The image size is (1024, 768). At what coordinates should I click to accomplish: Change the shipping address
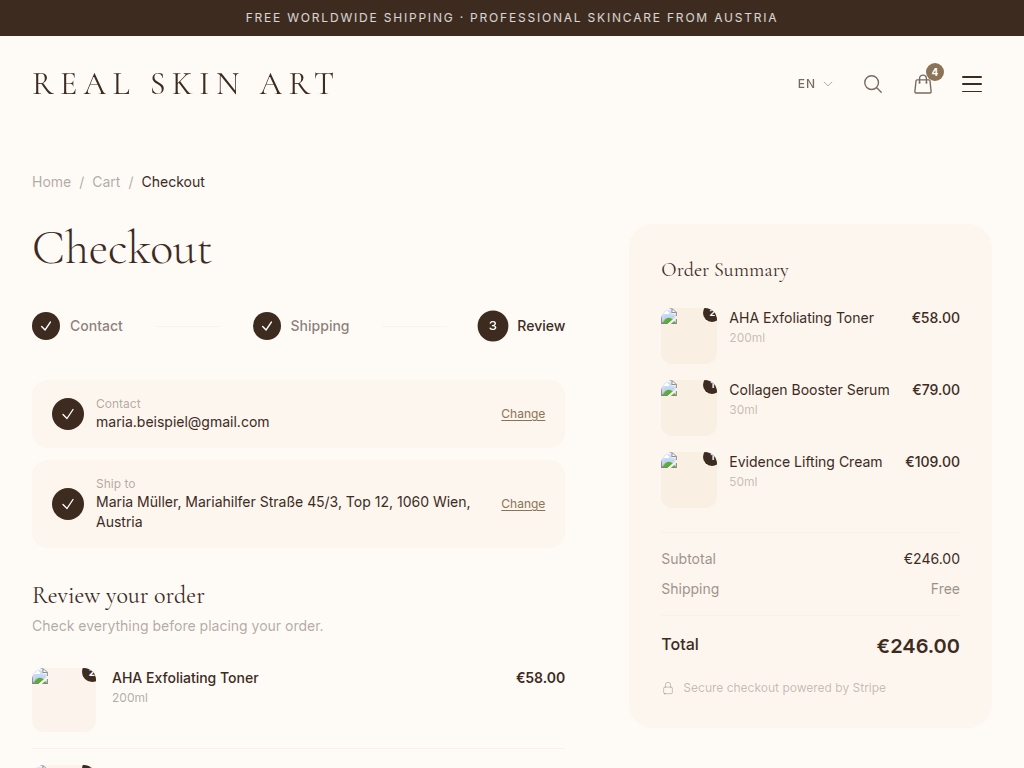tap(523, 504)
